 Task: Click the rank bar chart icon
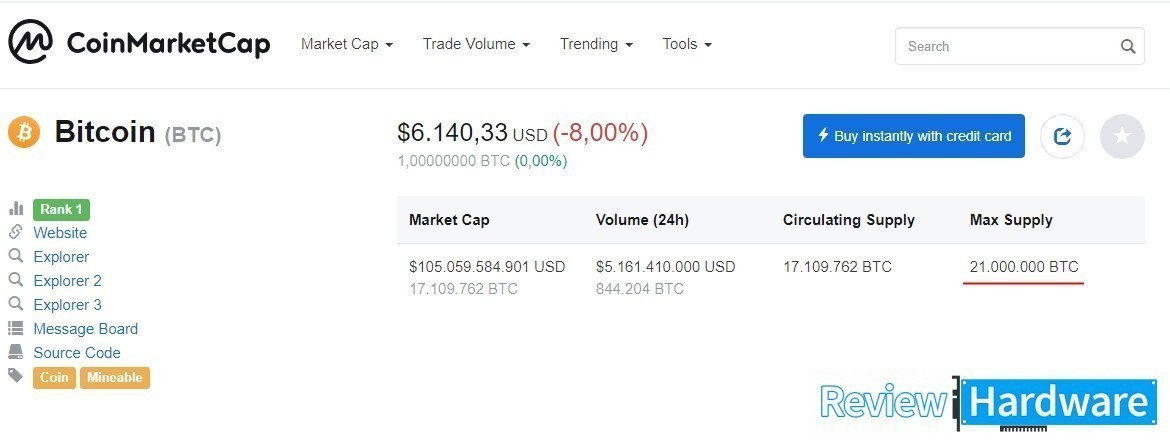pyautogui.click(x=16, y=209)
